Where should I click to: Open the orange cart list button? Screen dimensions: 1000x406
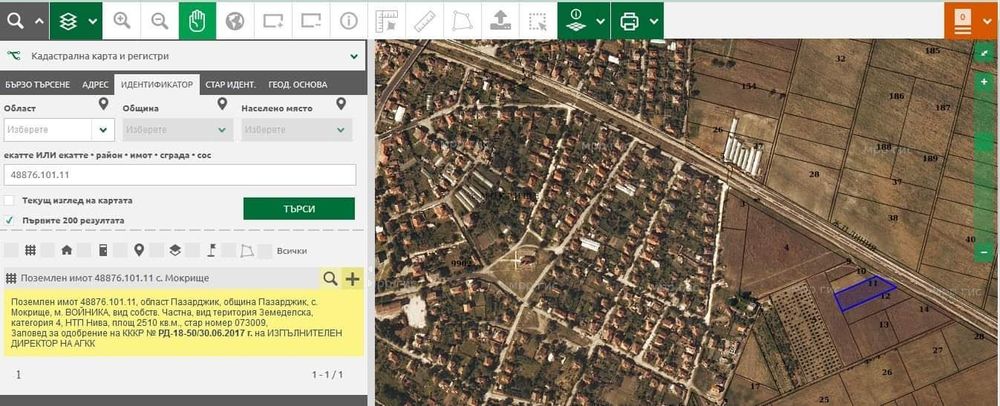click(962, 21)
